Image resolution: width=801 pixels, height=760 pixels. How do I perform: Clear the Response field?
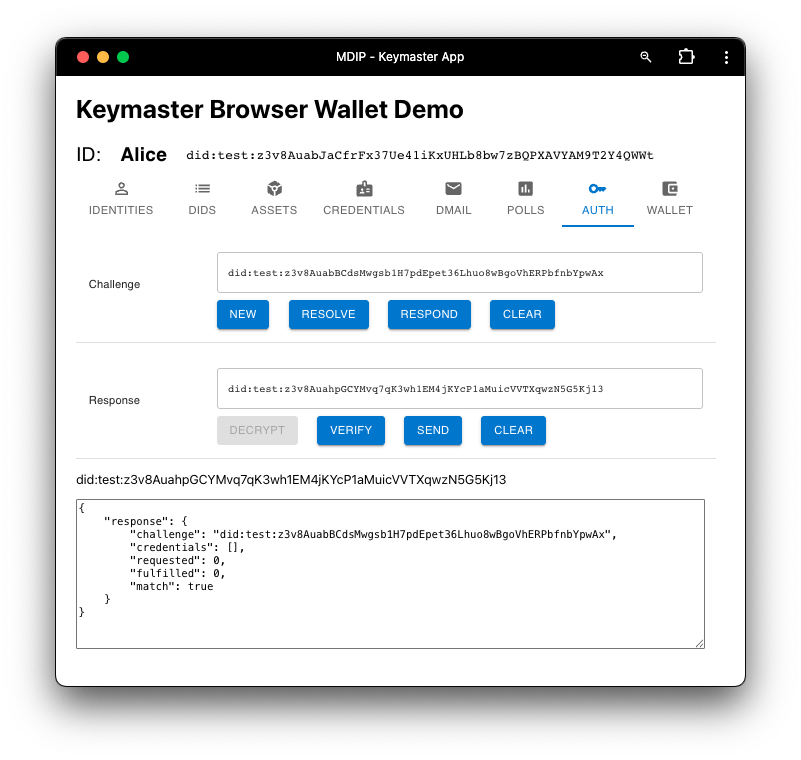coord(513,430)
